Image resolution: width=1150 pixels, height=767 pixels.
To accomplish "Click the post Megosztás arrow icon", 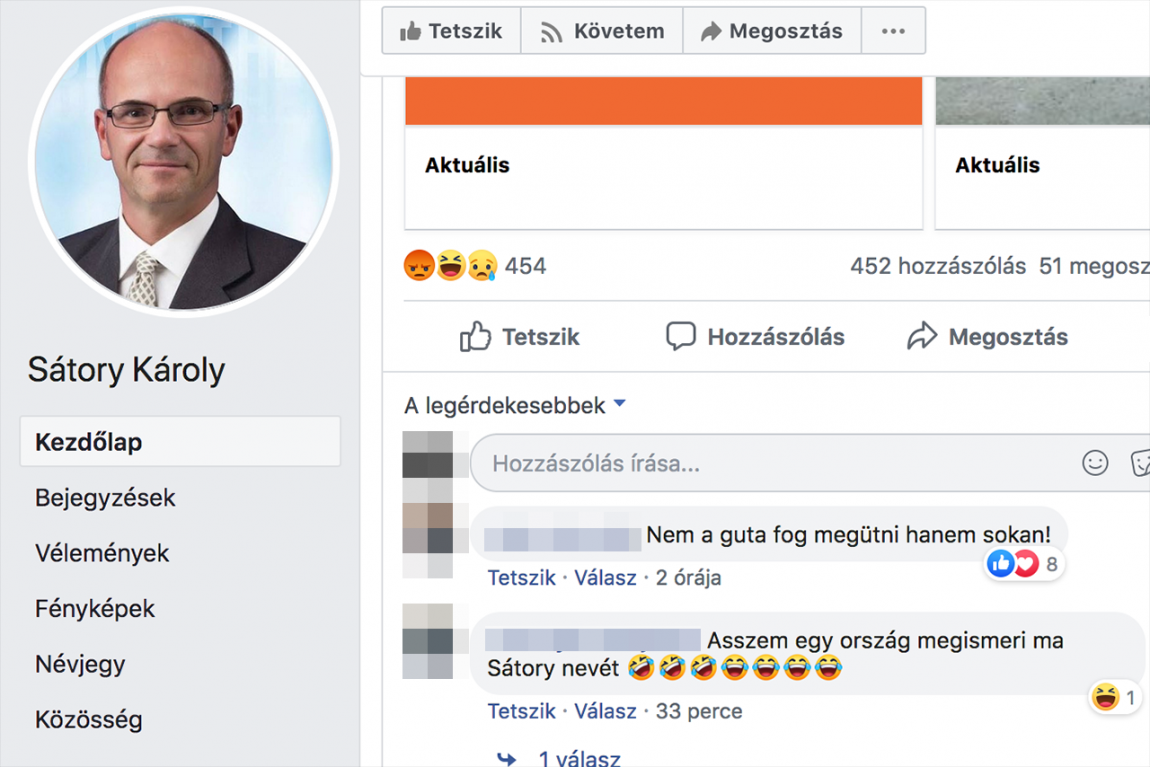I will (x=922, y=337).
